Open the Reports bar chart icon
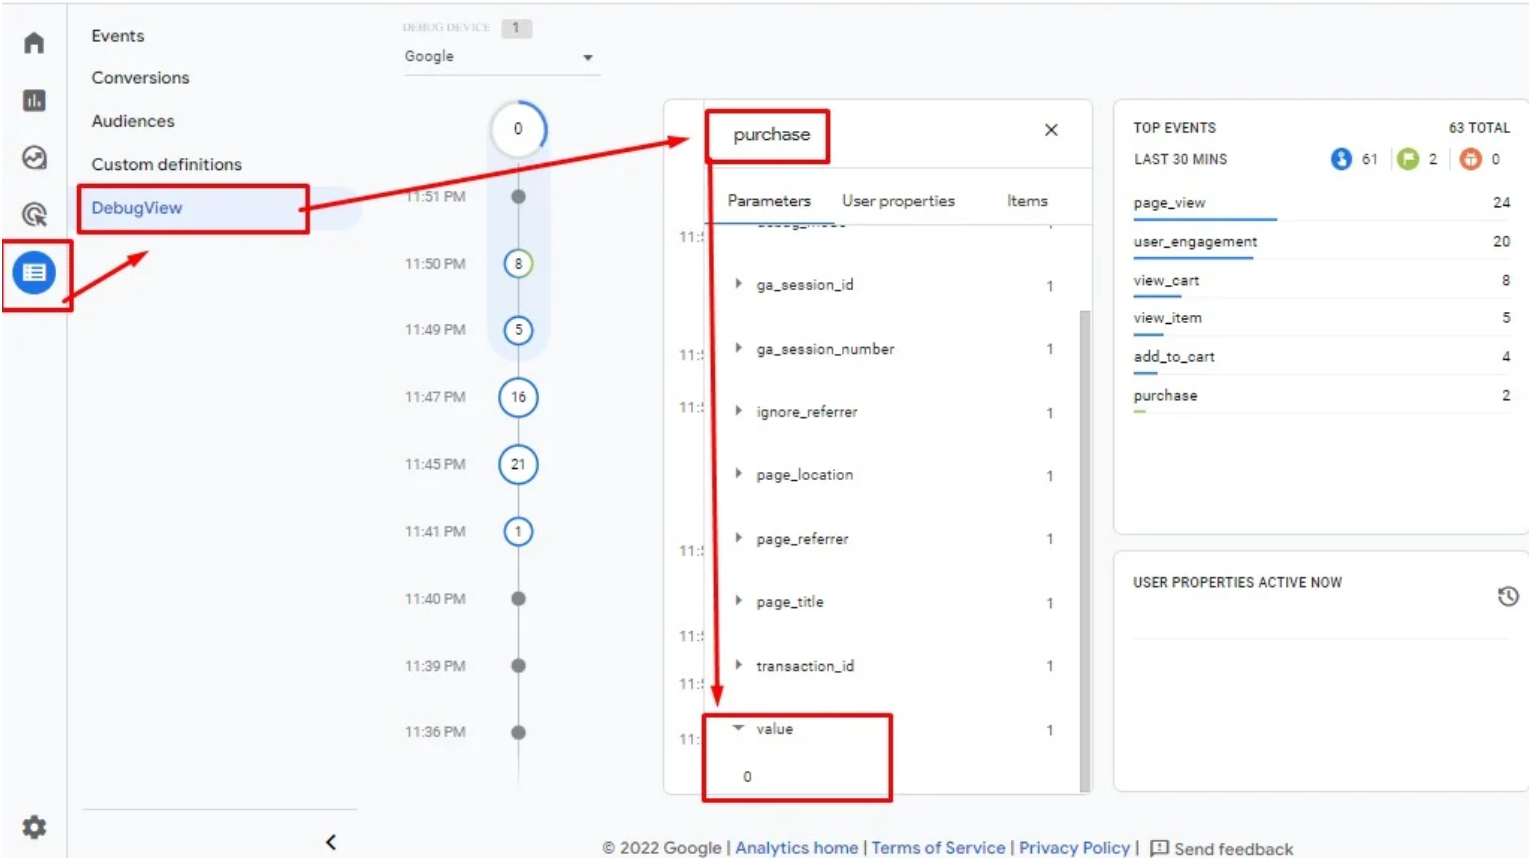This screenshot has height=858, width=1529. tap(34, 100)
